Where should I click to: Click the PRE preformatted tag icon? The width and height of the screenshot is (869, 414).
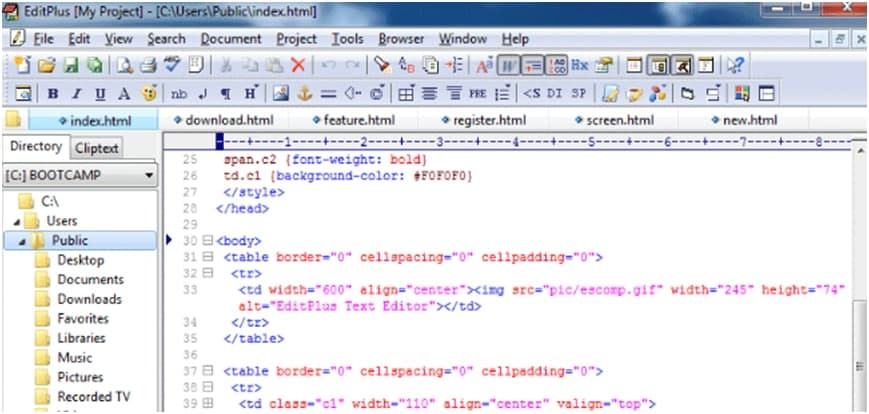coord(477,94)
